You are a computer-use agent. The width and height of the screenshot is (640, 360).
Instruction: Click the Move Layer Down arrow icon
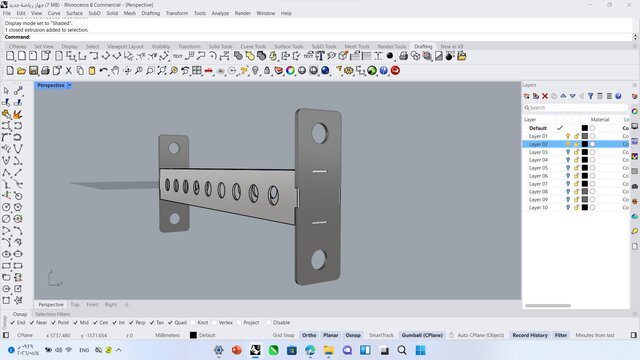[x=573, y=96]
